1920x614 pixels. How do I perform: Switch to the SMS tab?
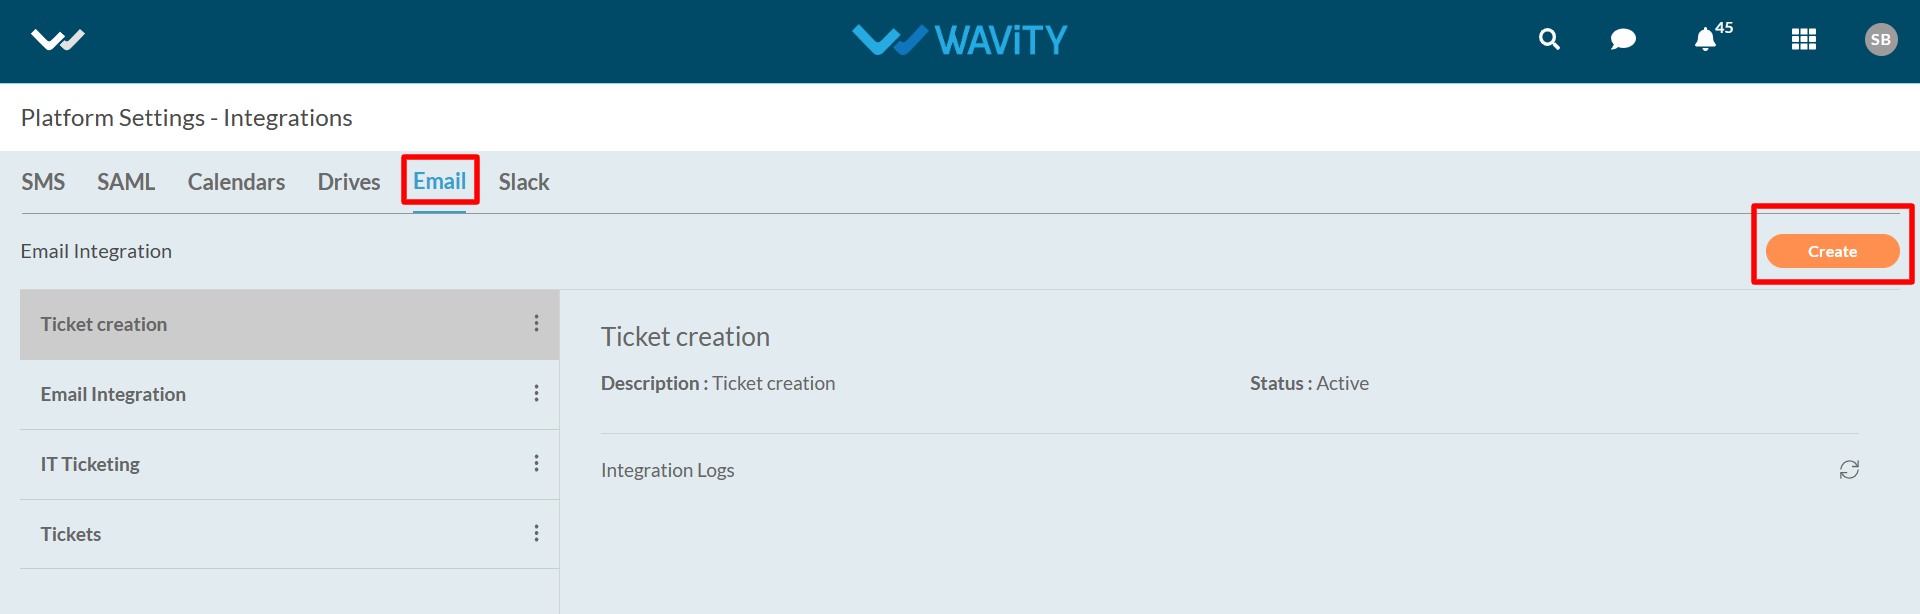[43, 182]
